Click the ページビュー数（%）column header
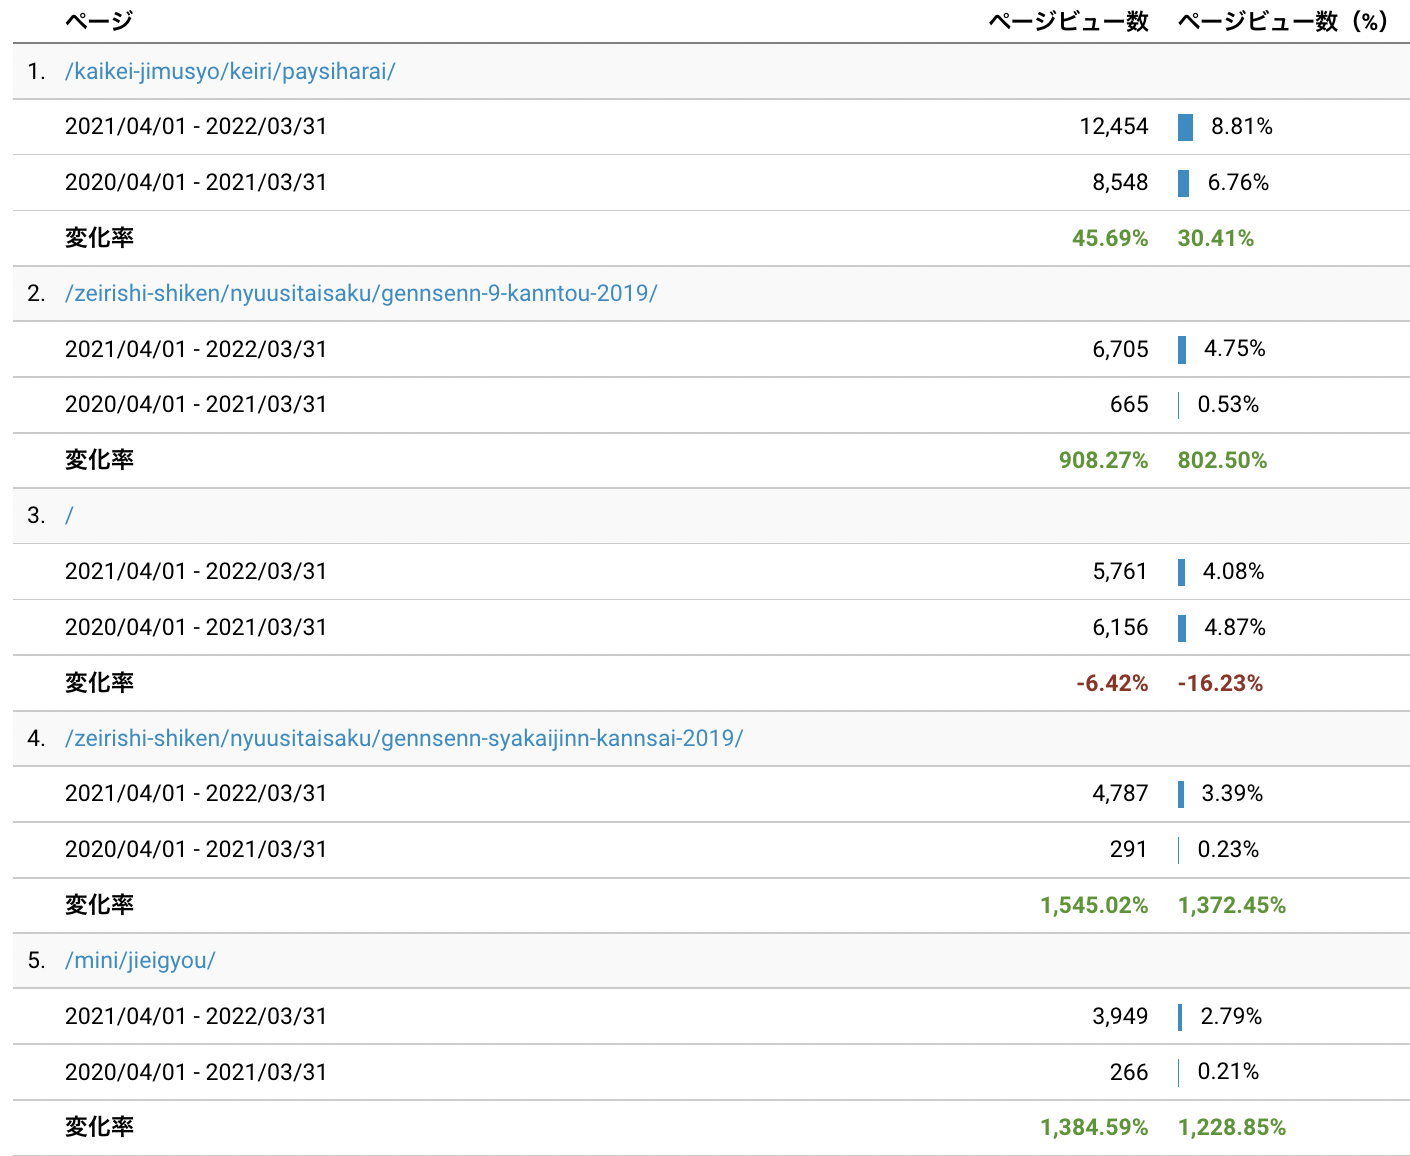This screenshot has height=1156, width=1410. click(1283, 21)
